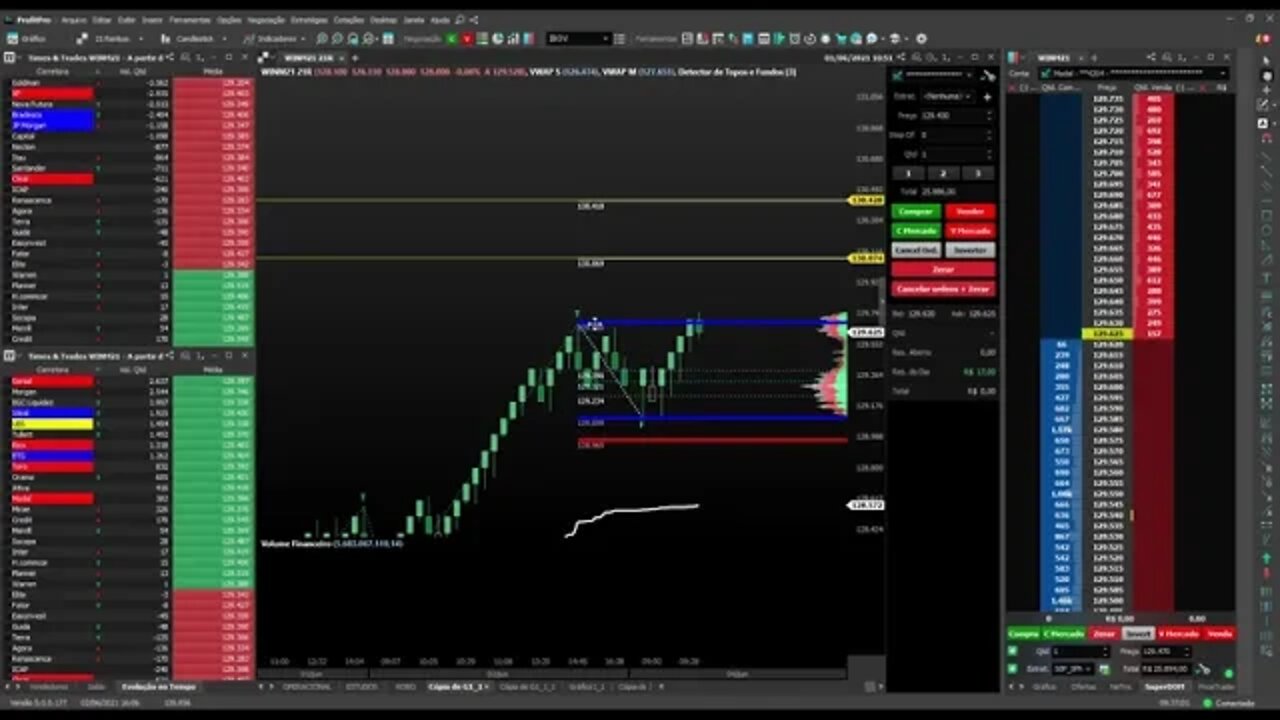The height and width of the screenshot is (720, 1280).
Task: Click Invert button at SuperDOM bottom
Action: click(1137, 634)
